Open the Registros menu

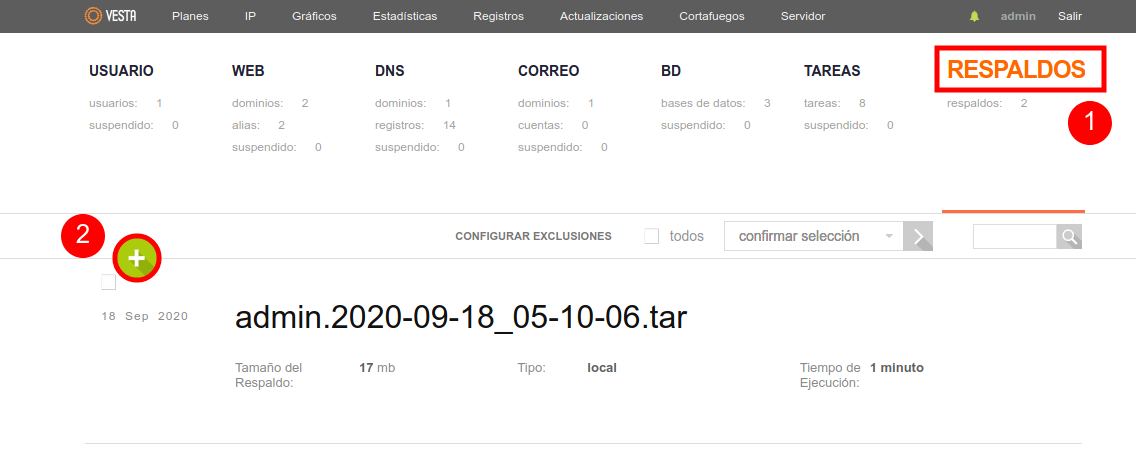[498, 16]
